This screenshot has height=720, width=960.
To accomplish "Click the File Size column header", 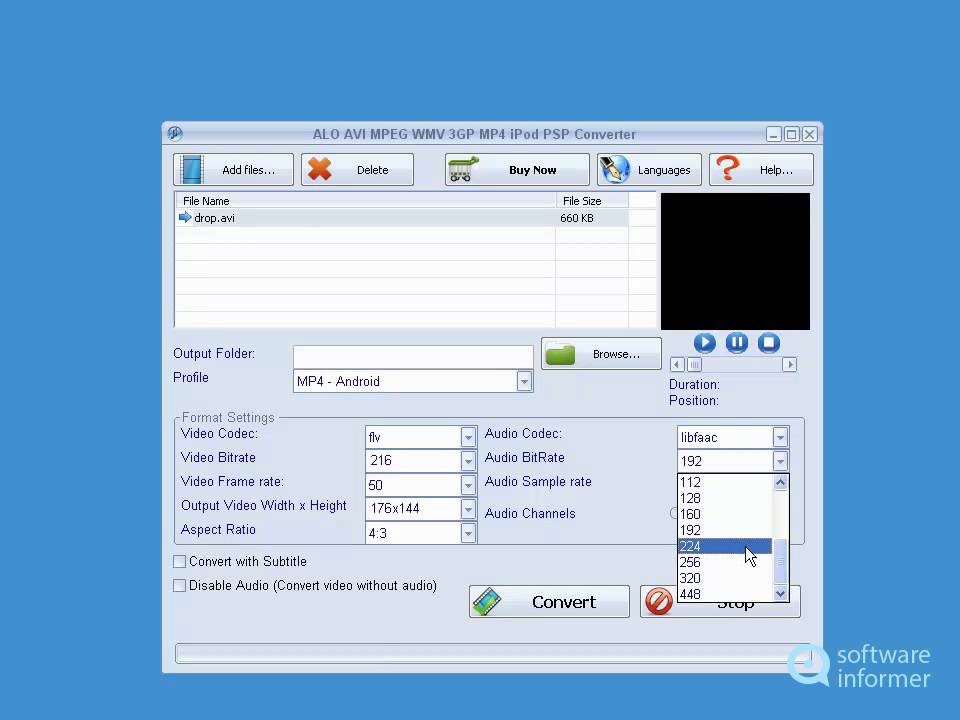I will pos(592,201).
